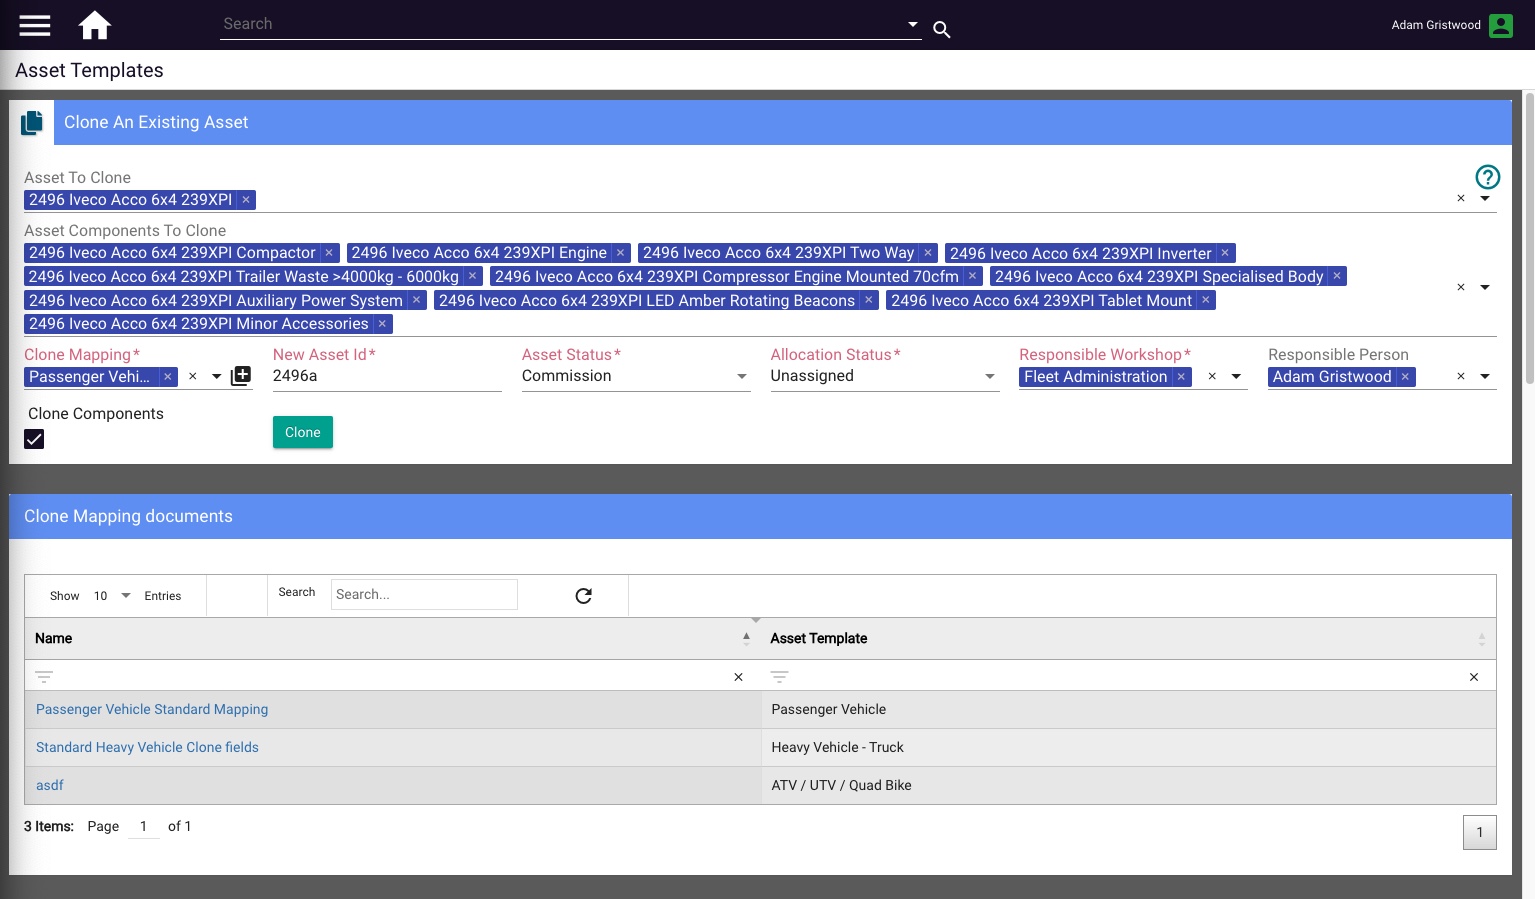Remove the selected asset to clone chip
Image resolution: width=1535 pixels, height=899 pixels.
click(x=246, y=200)
